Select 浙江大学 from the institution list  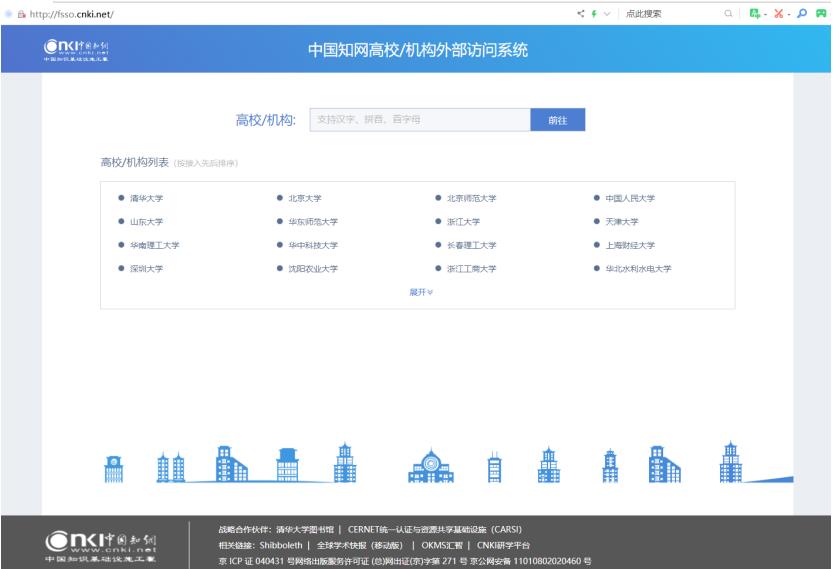click(463, 222)
